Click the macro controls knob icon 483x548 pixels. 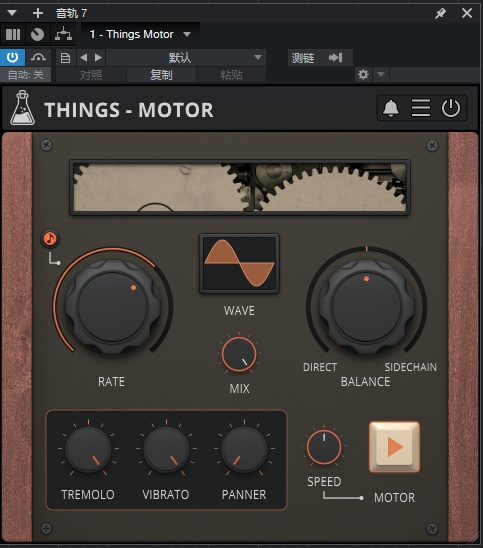(38, 34)
